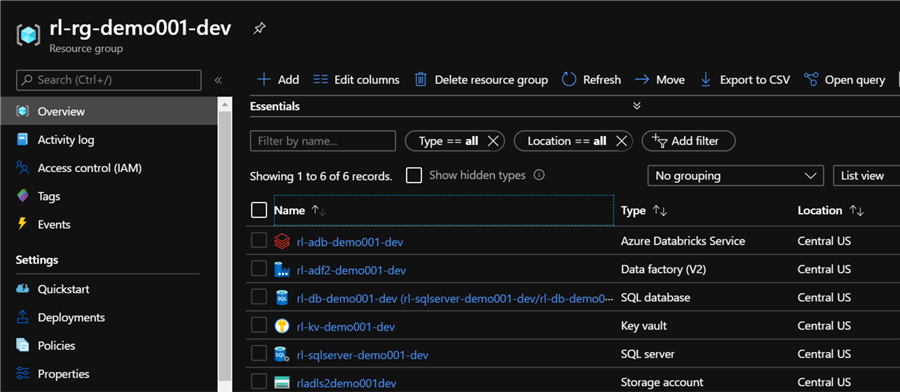Click Export to CSV

tap(745, 80)
